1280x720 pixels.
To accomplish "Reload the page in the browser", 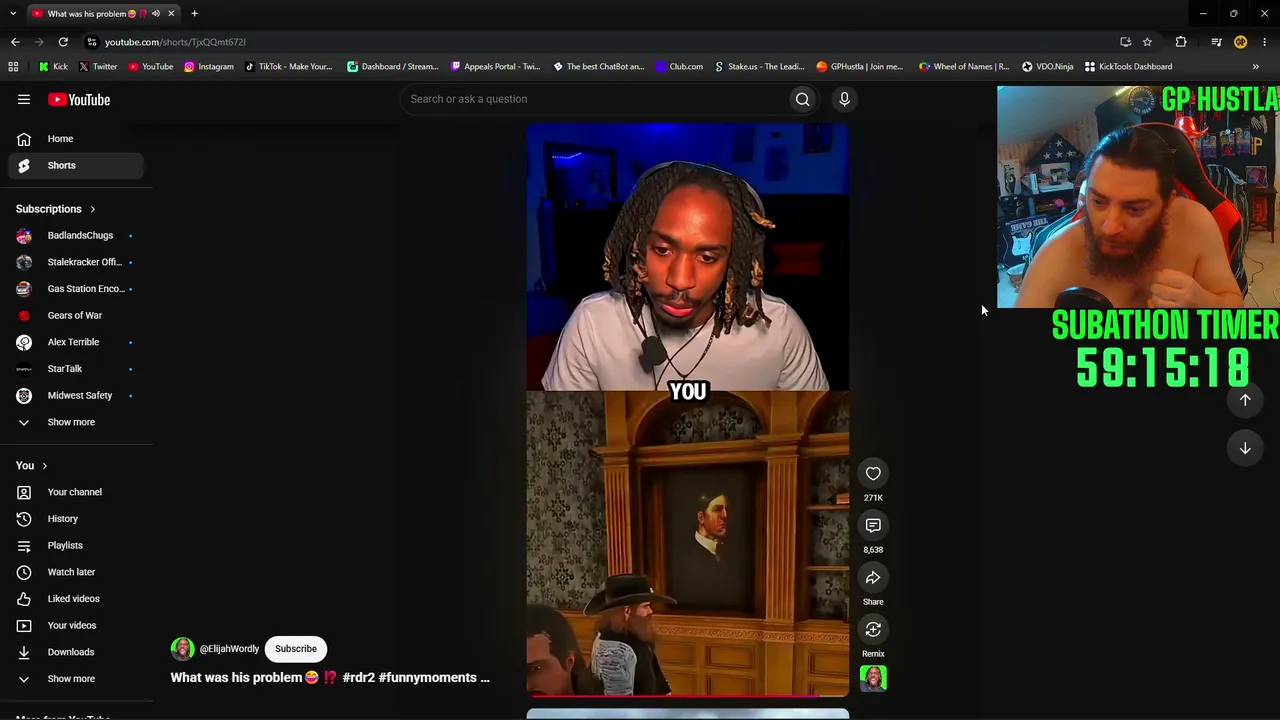I will click(x=63, y=42).
